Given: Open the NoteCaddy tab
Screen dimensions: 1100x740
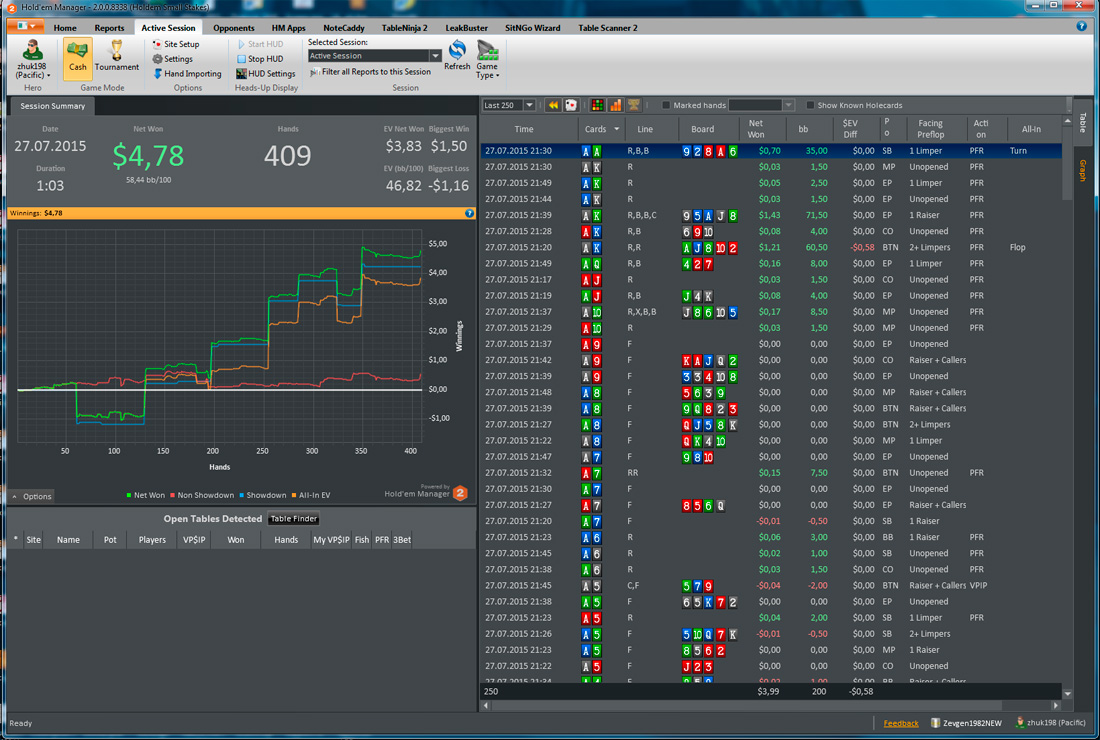Looking at the screenshot, I should pyautogui.click(x=344, y=28).
